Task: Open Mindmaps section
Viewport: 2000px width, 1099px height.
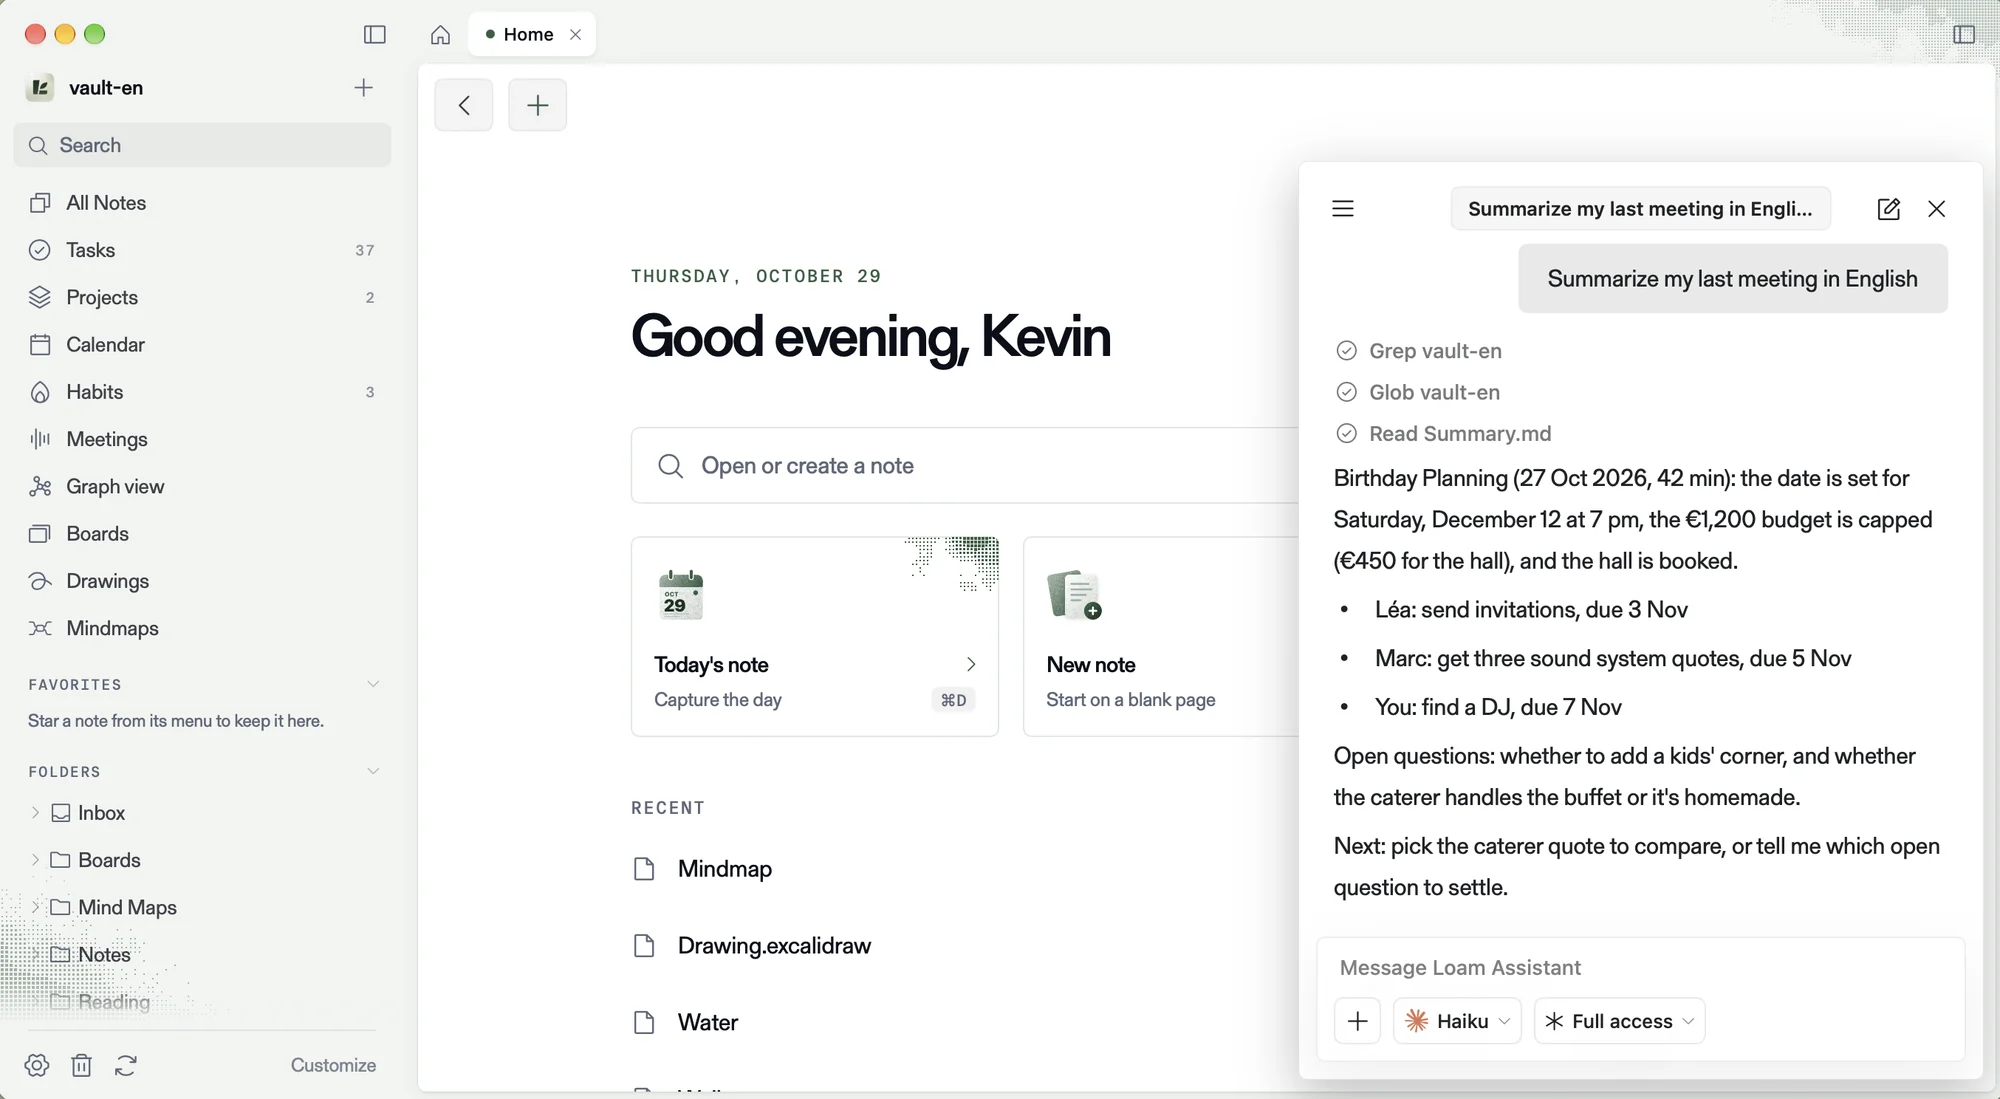Action: point(202,628)
